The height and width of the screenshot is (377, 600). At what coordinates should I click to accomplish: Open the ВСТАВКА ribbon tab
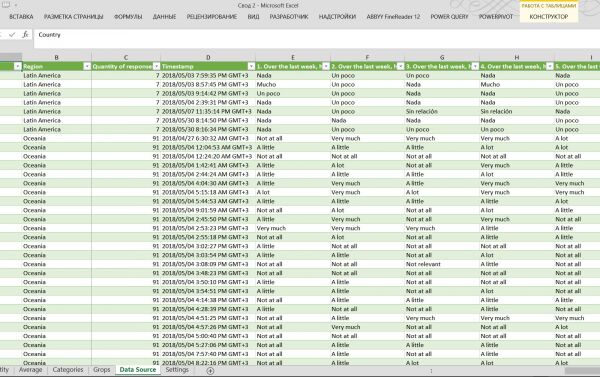tap(21, 17)
